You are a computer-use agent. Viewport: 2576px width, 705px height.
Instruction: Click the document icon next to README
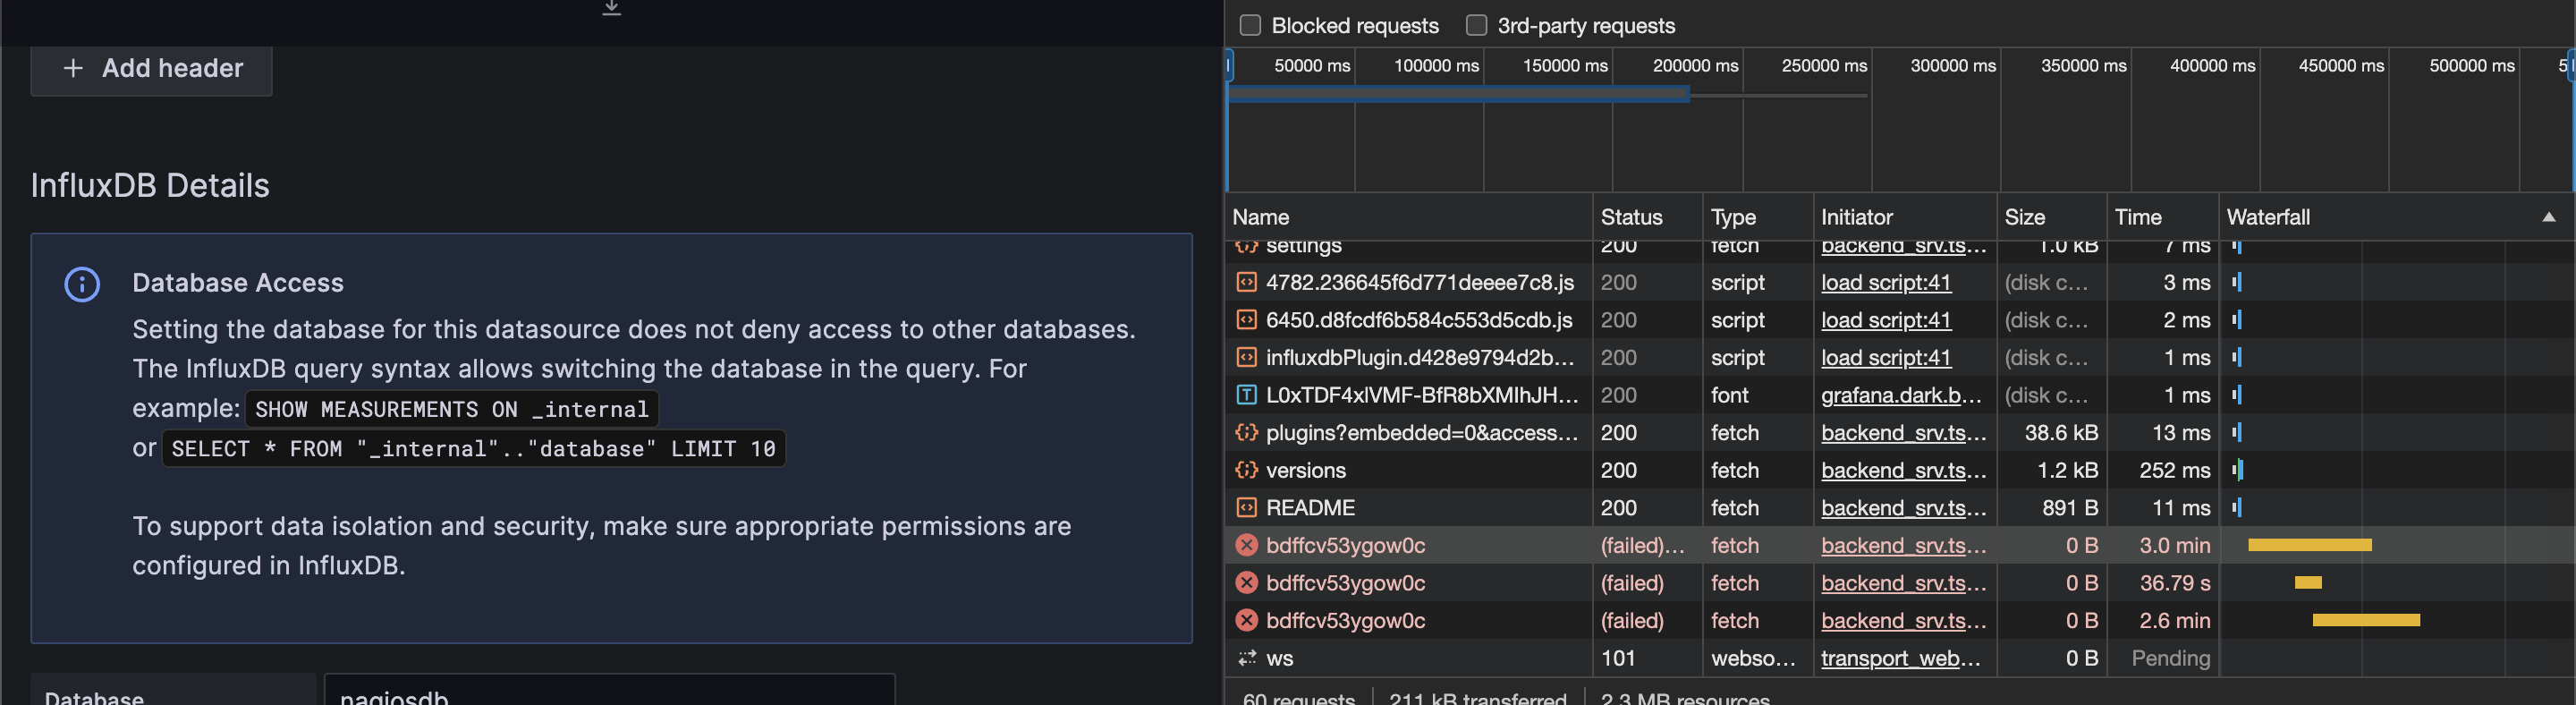tap(1246, 508)
